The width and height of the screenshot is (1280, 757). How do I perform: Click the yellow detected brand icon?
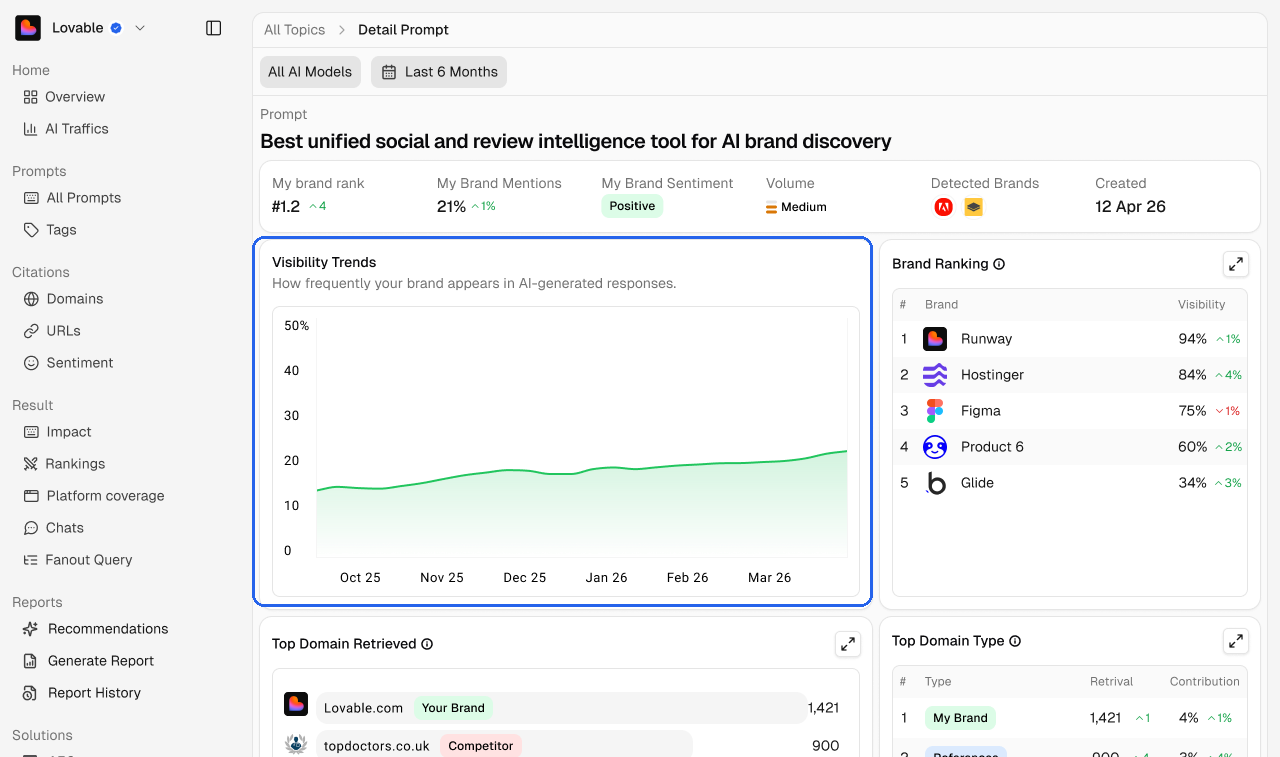click(974, 207)
